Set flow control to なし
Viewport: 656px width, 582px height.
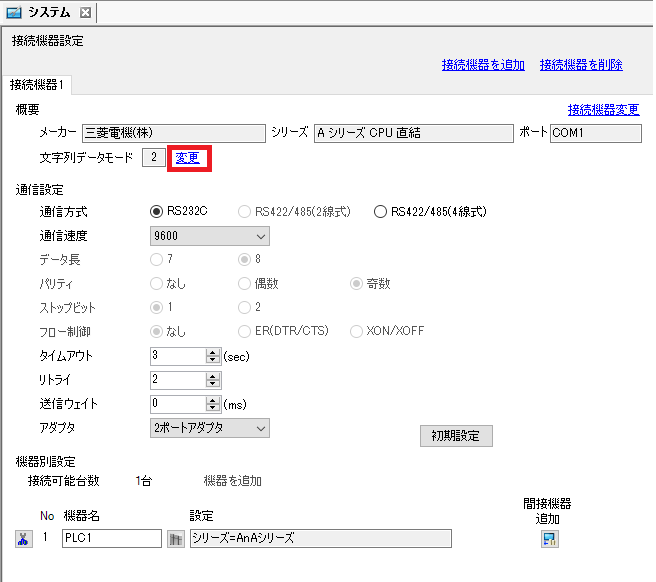pos(156,332)
